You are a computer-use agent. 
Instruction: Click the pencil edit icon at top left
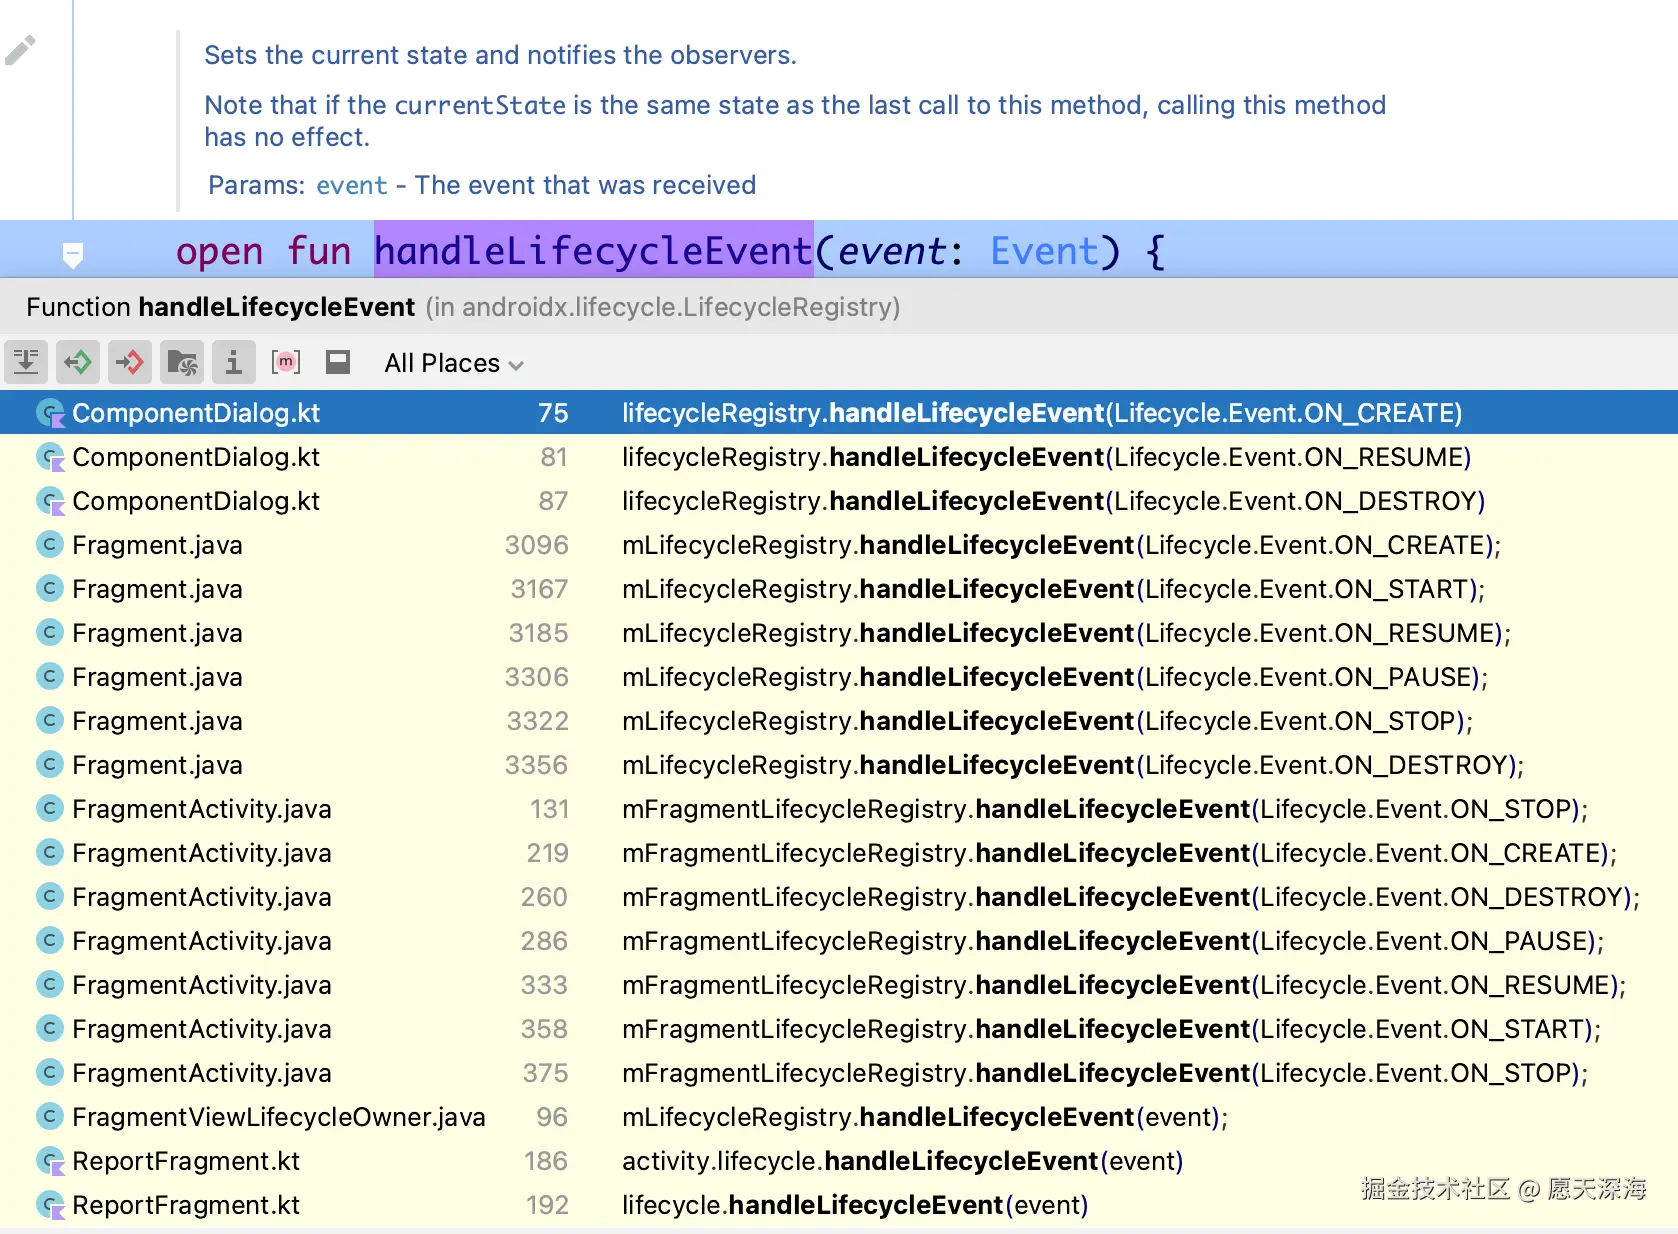tap(21, 49)
